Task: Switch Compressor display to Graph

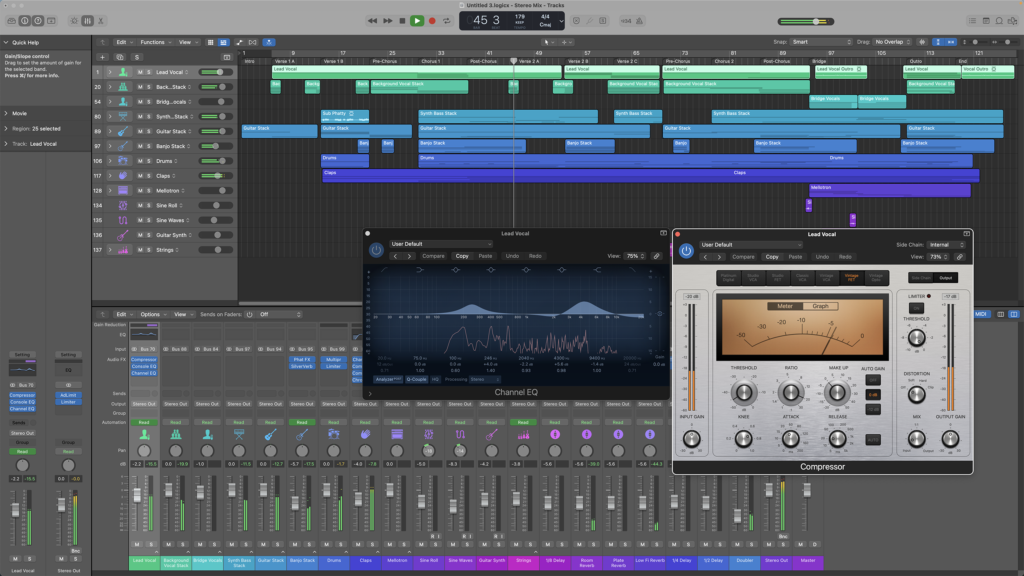Action: click(x=820, y=306)
